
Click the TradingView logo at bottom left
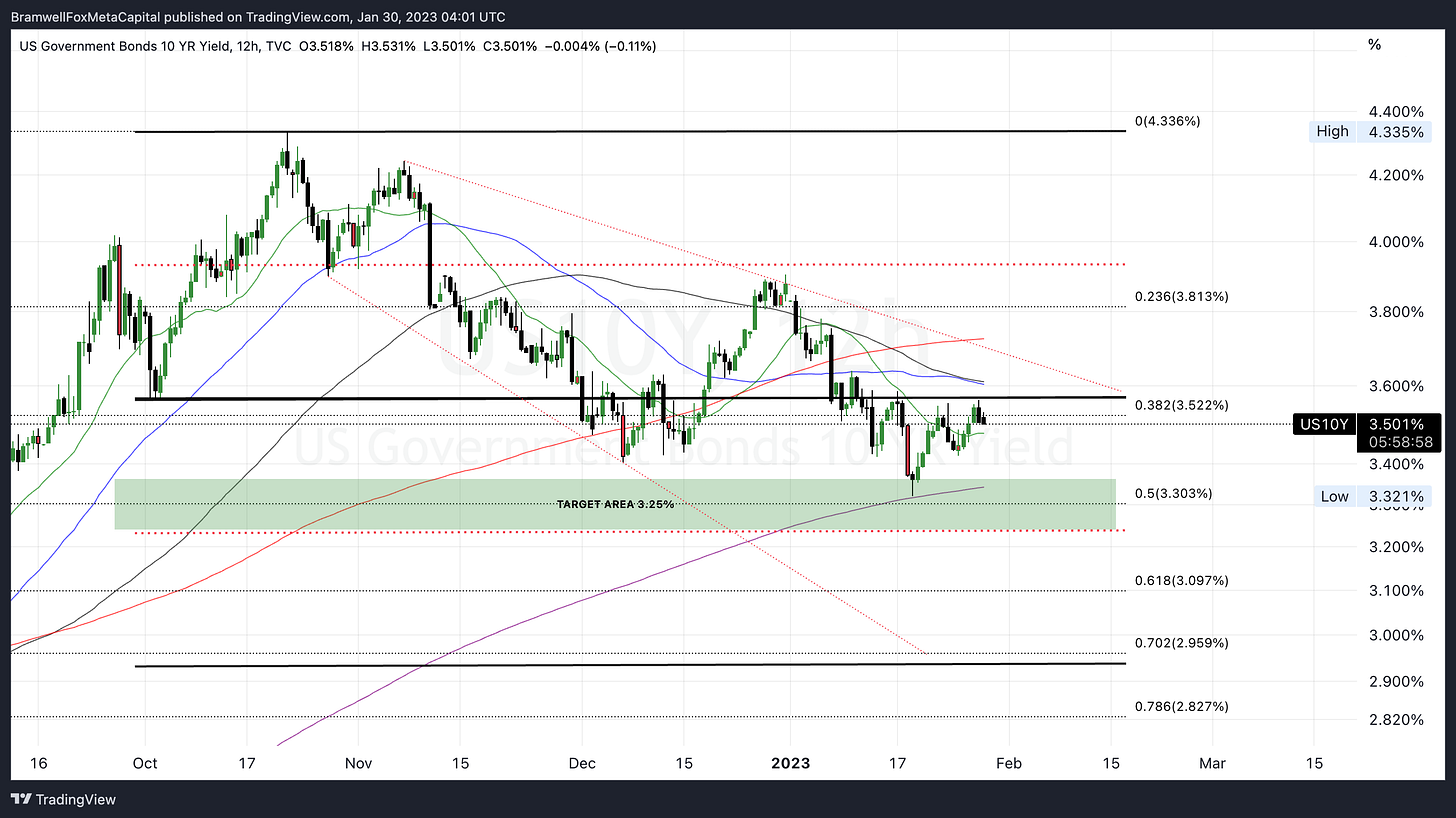[x=63, y=800]
